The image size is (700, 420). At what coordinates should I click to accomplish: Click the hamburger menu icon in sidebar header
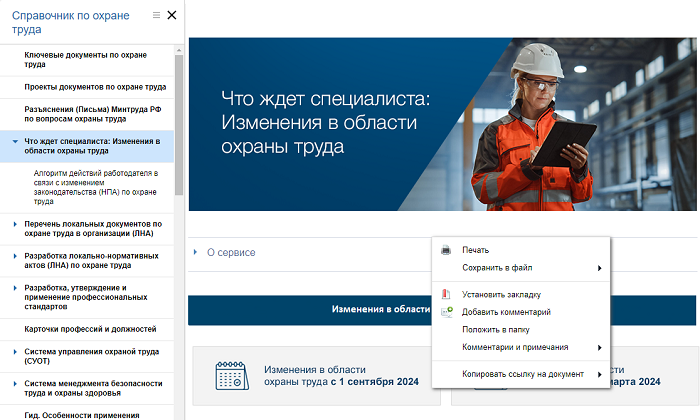tap(155, 15)
